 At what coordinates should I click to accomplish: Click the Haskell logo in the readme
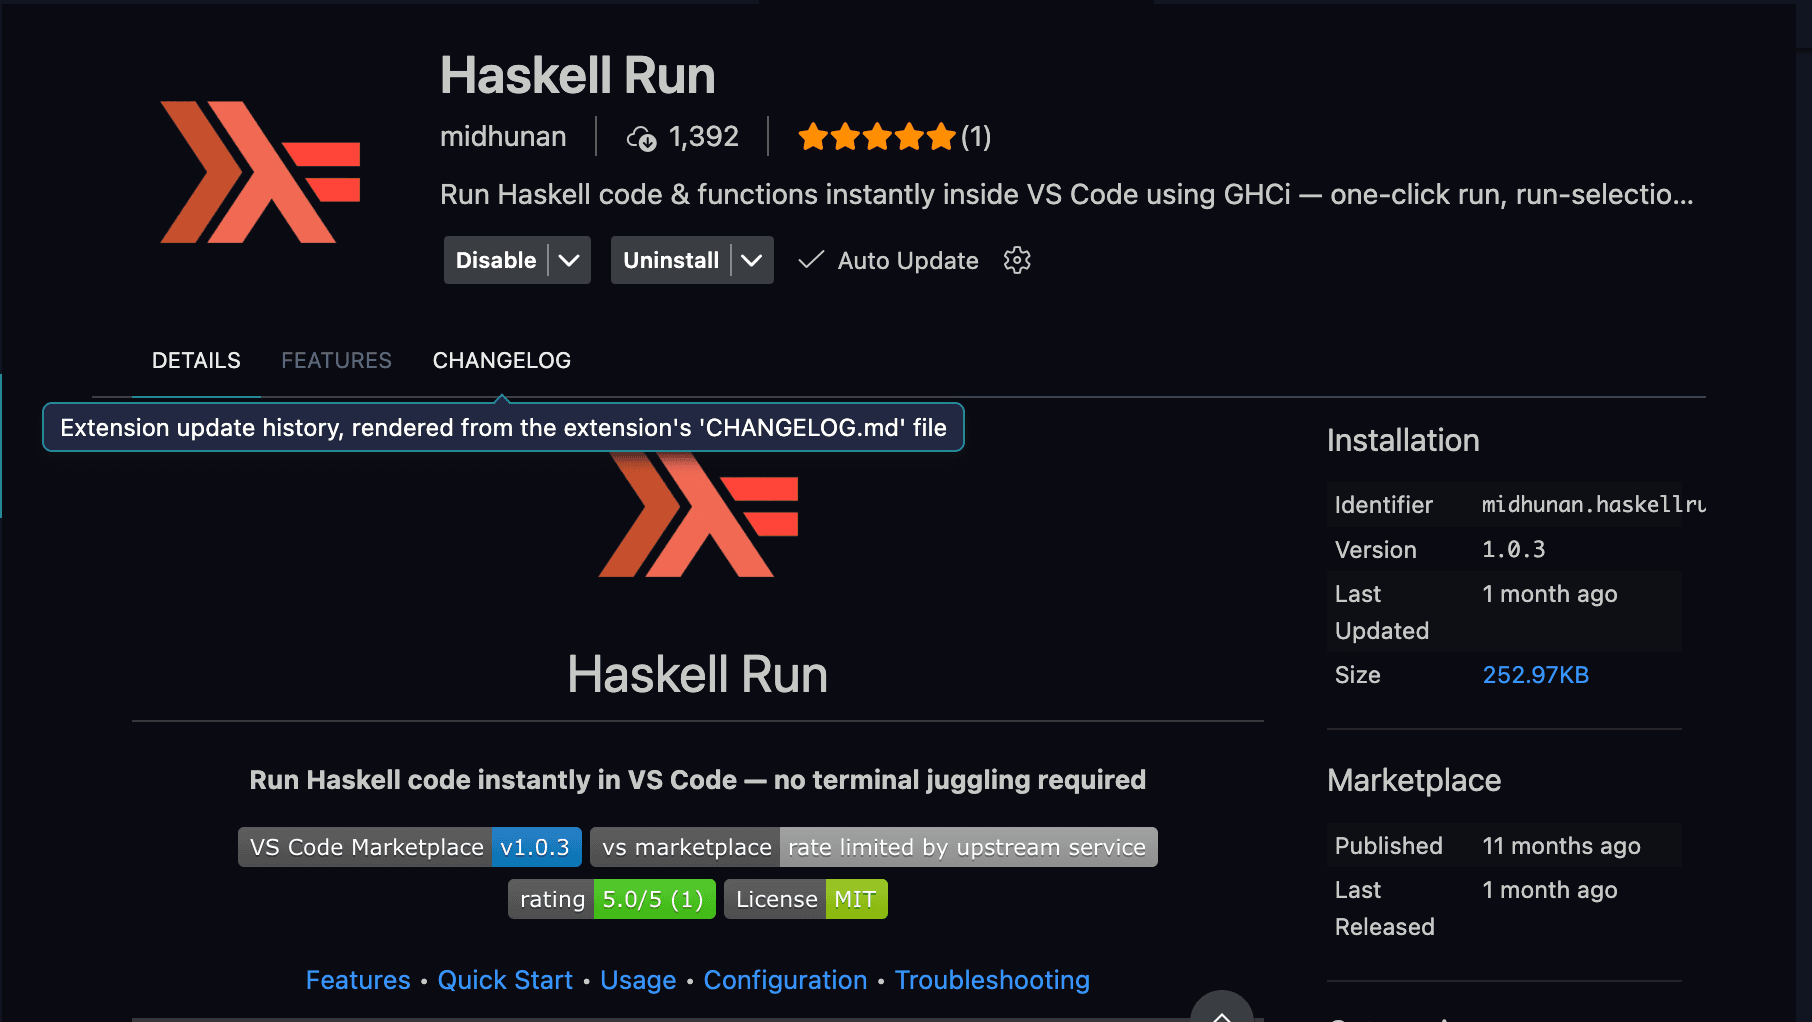click(698, 515)
